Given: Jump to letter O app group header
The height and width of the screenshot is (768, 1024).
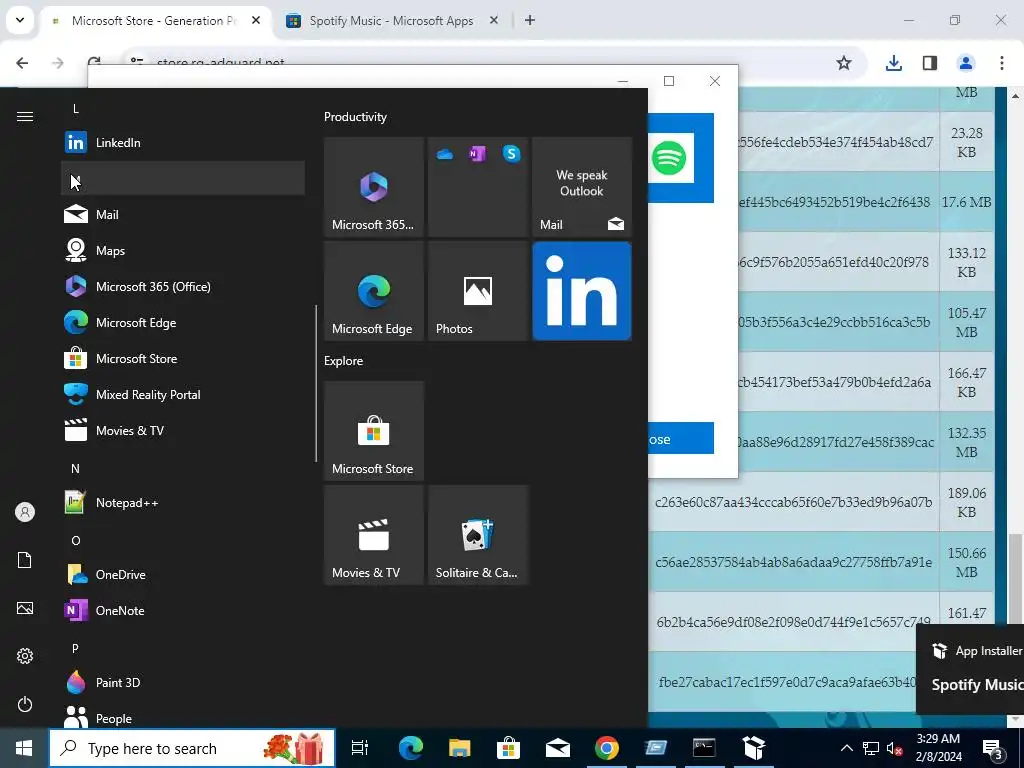Looking at the screenshot, I should (75, 541).
